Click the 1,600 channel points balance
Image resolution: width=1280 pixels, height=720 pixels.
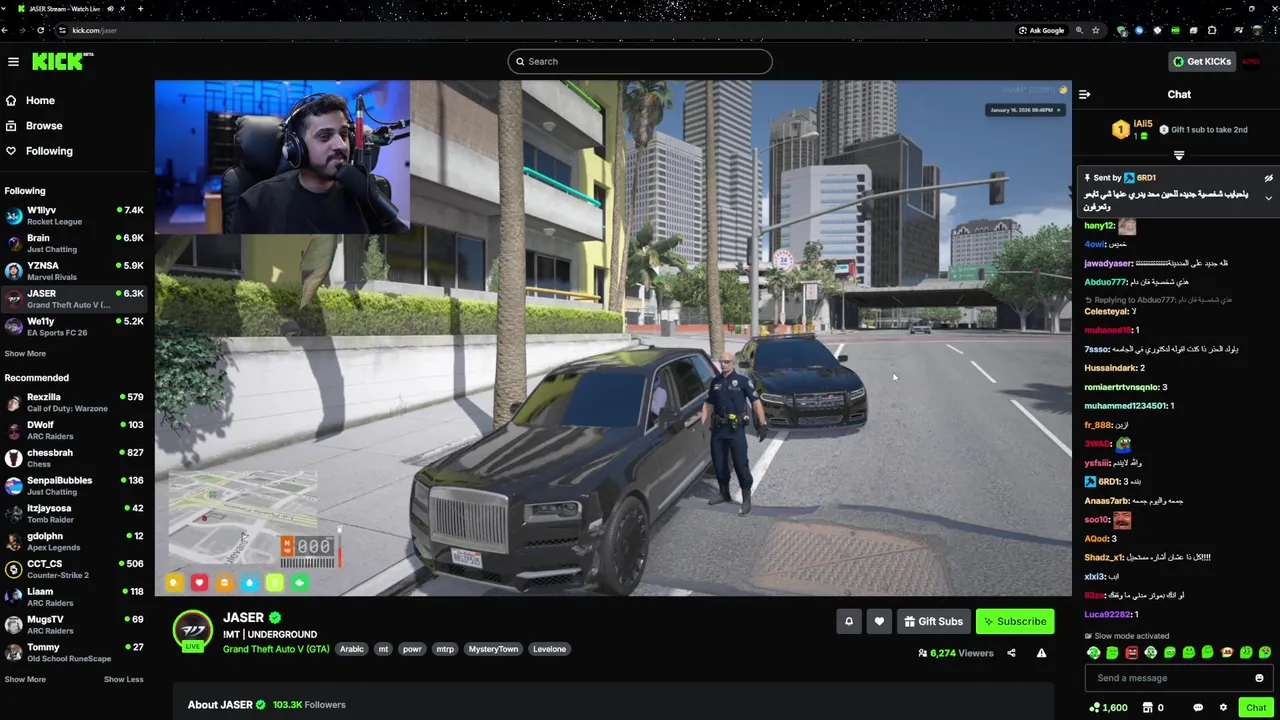click(x=1108, y=707)
